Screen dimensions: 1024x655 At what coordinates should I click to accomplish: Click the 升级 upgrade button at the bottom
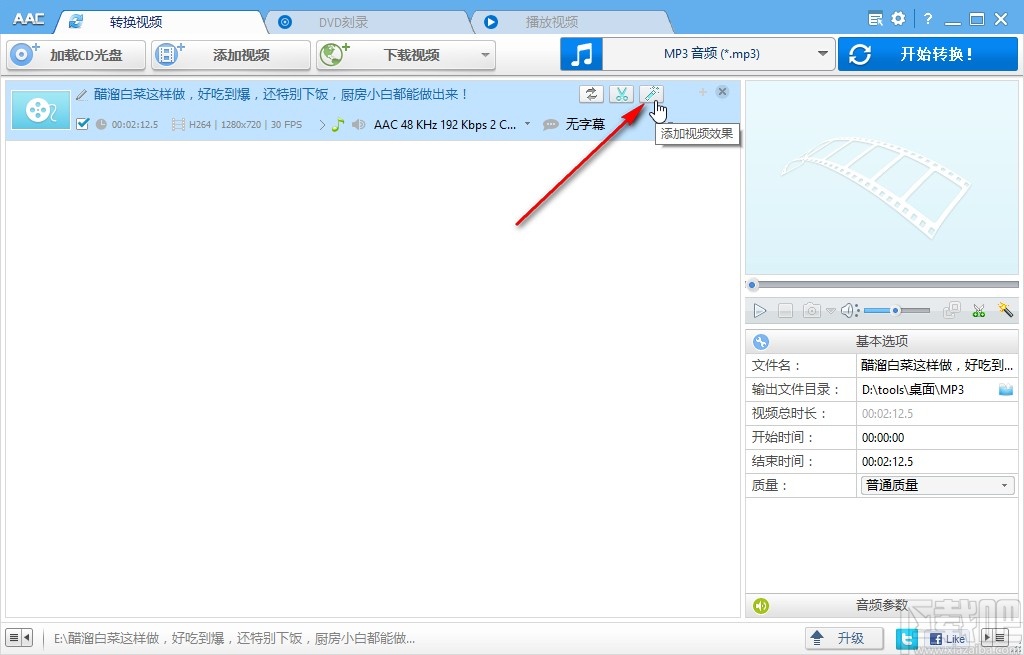tap(843, 637)
